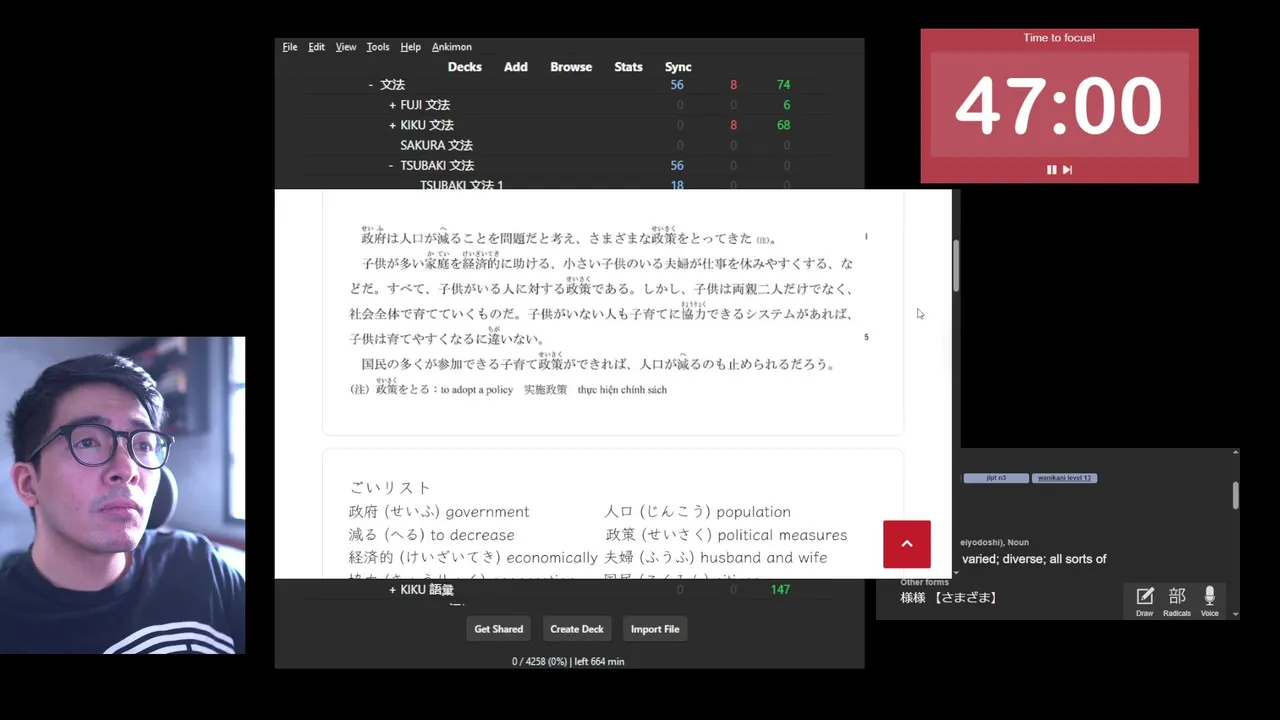Click dictionary panel scroll-down arrow
This screenshot has height=720, width=1280.
pyautogui.click(x=1236, y=614)
